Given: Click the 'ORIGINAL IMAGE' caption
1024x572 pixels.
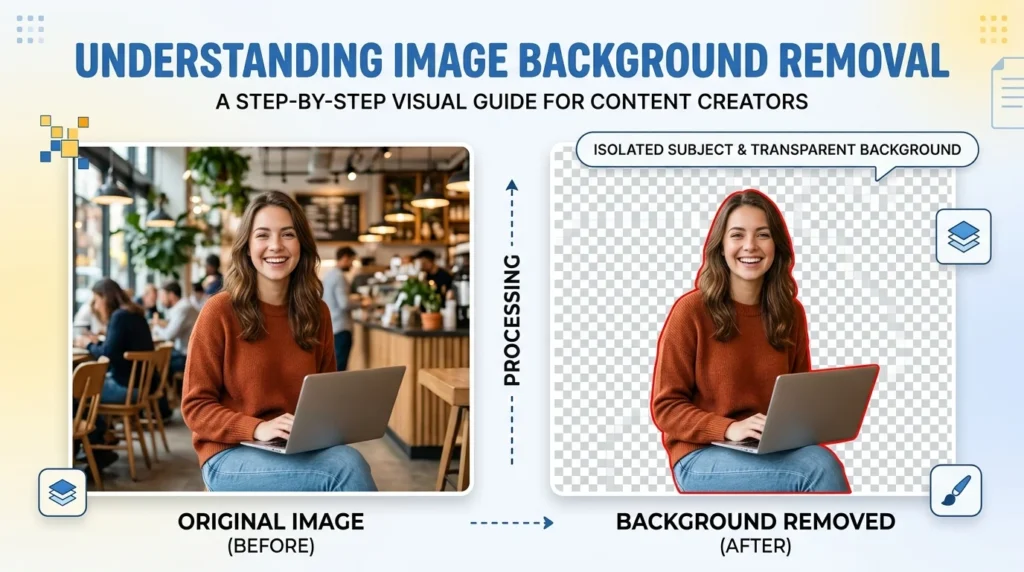Looking at the screenshot, I should tap(271, 522).
